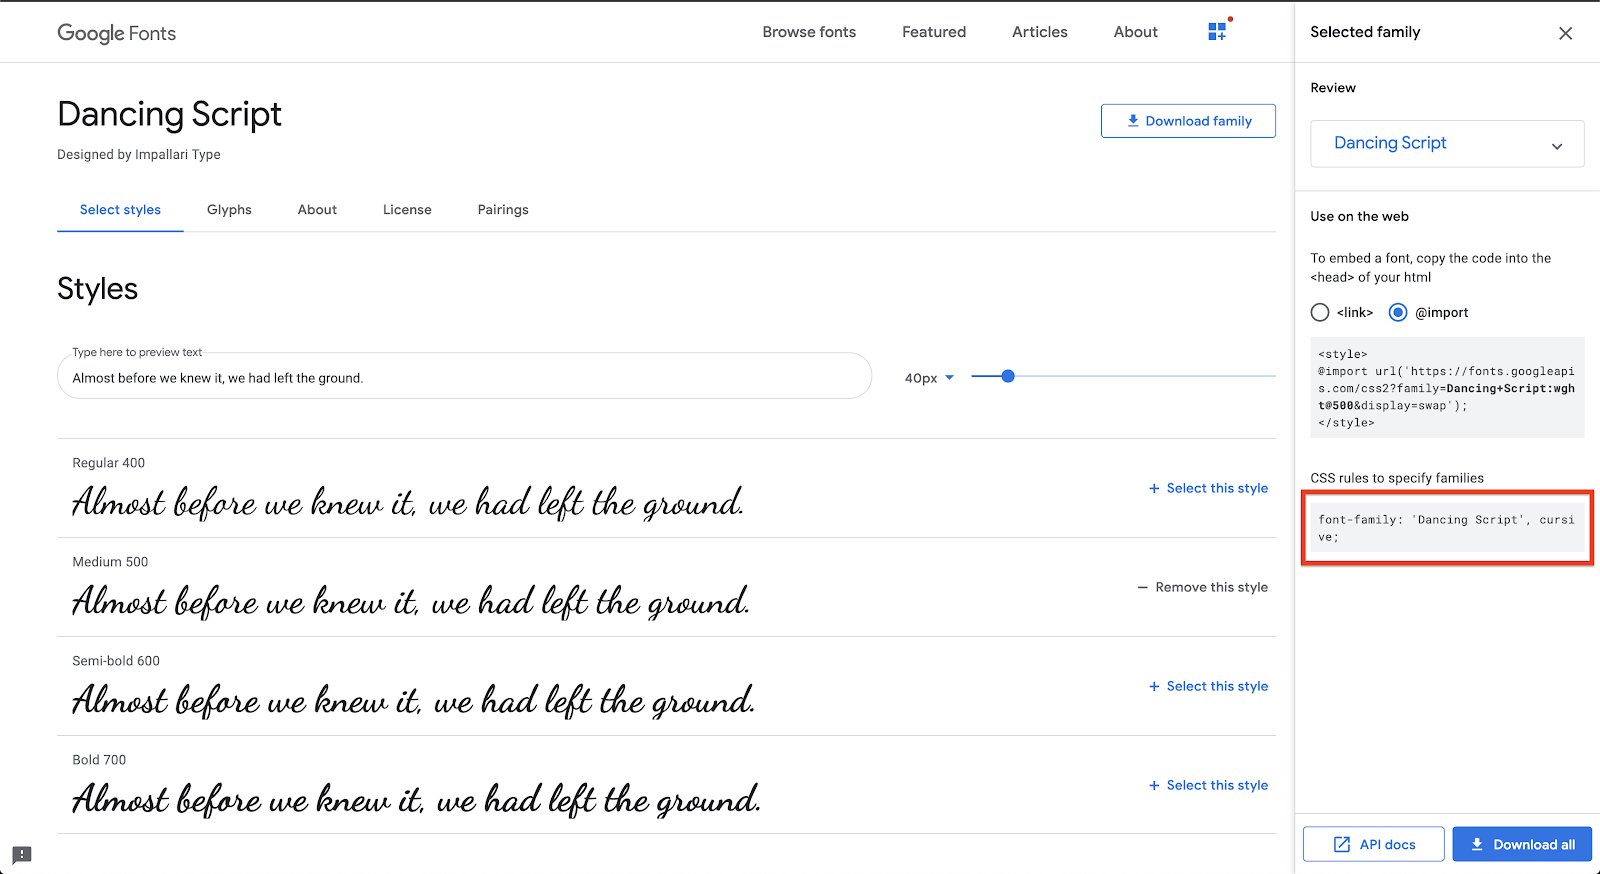Screen dimensions: 1600x874
Task: Click Download family button
Action: tap(1188, 121)
